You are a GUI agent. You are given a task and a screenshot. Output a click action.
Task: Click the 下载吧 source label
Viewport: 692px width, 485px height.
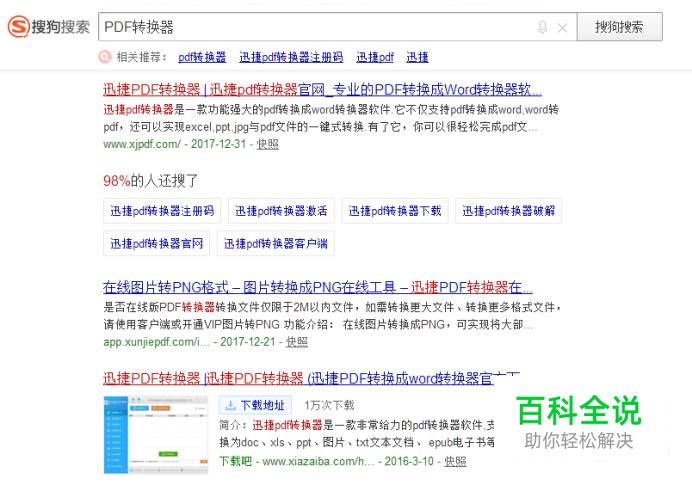click(x=236, y=461)
